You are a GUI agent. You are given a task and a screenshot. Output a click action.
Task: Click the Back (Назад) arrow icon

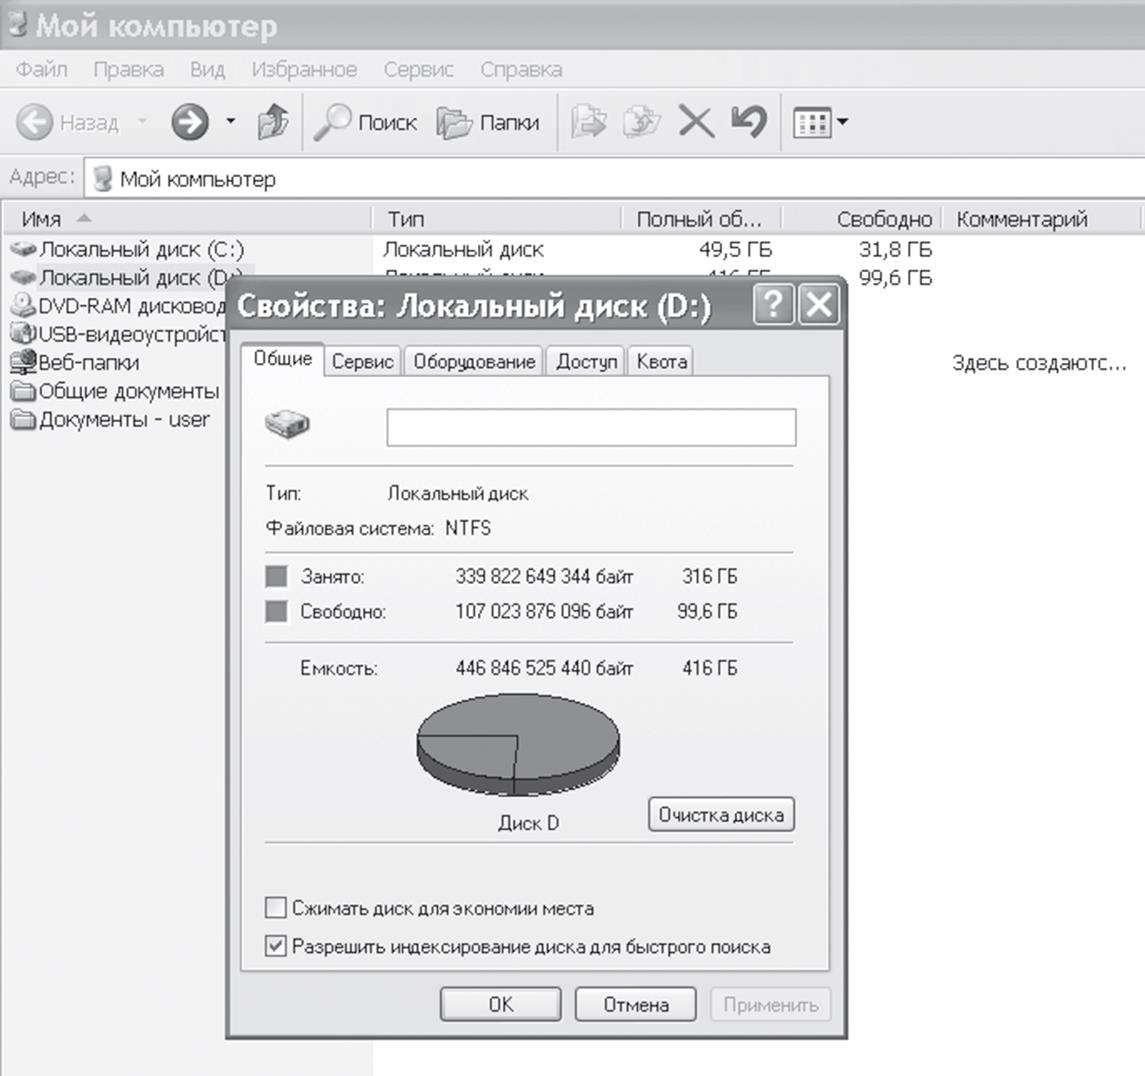(35, 123)
